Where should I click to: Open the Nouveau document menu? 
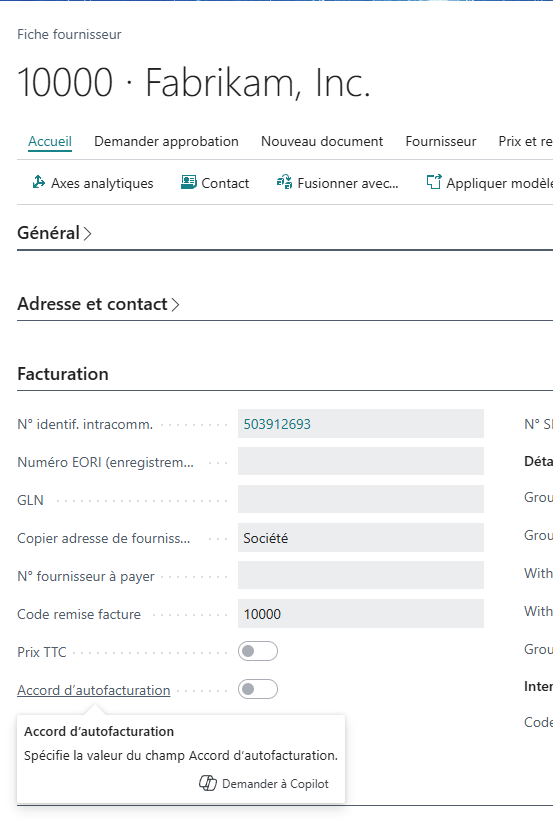(322, 141)
